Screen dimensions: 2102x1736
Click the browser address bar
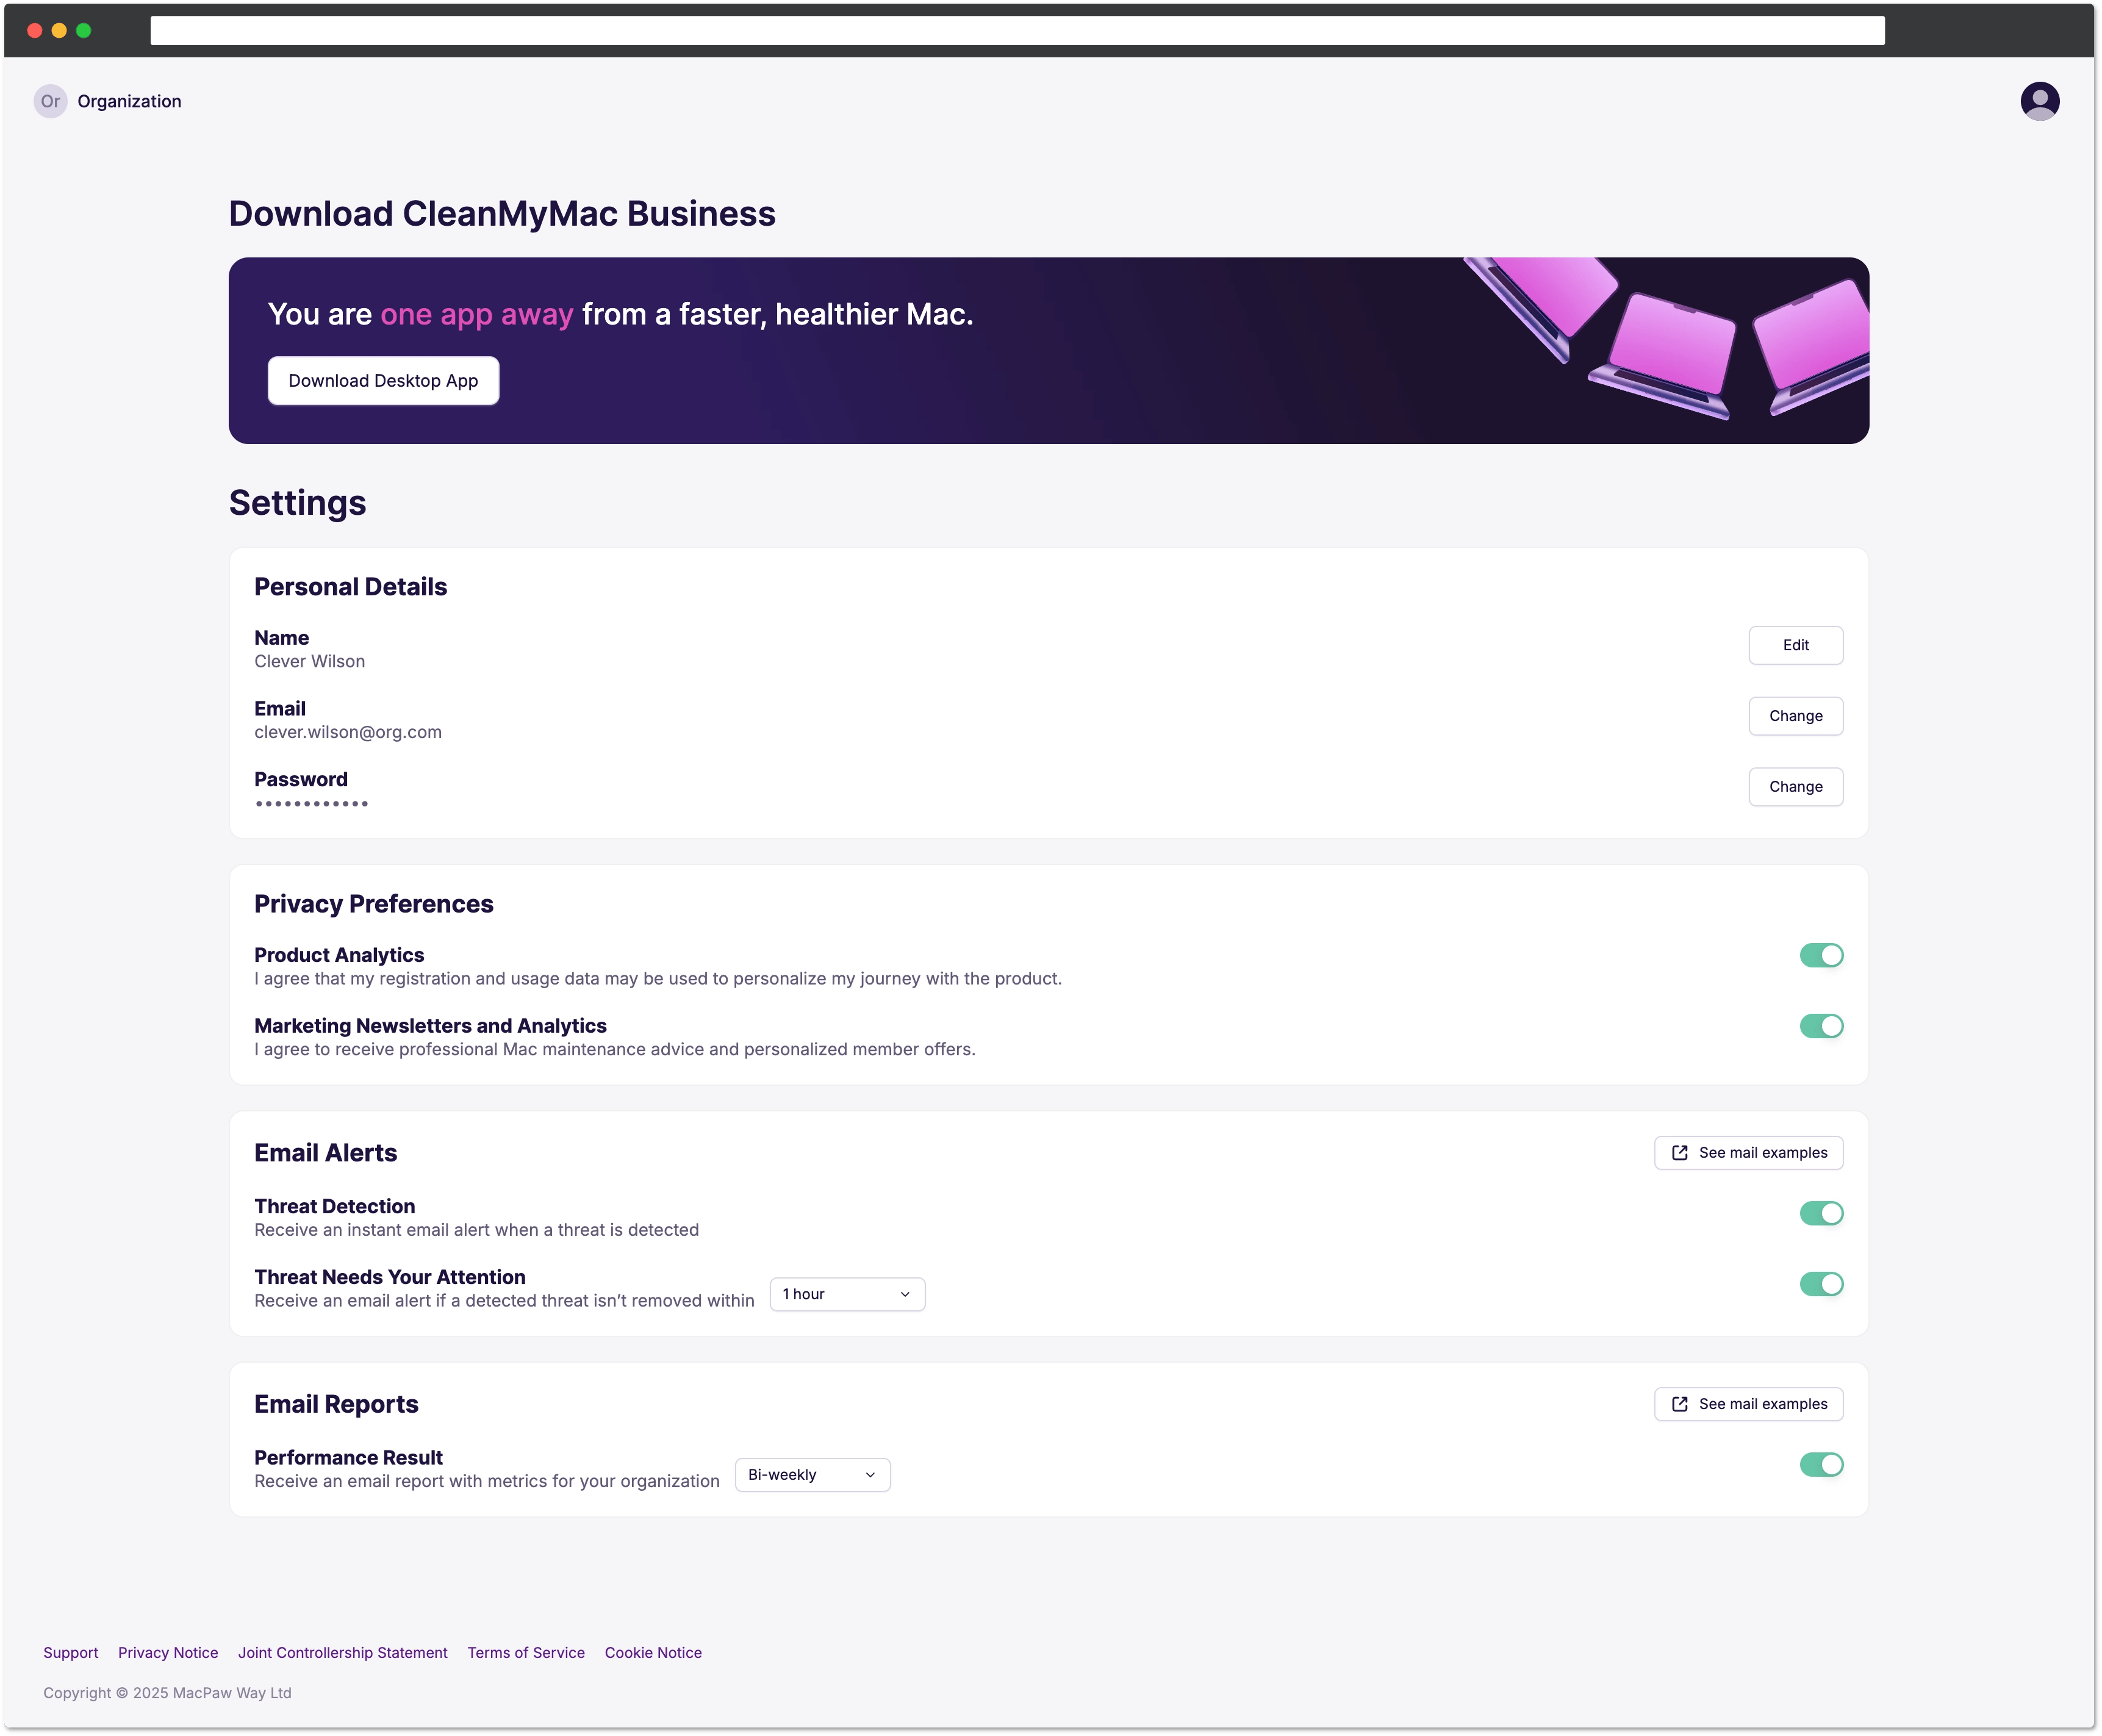tap(1017, 30)
